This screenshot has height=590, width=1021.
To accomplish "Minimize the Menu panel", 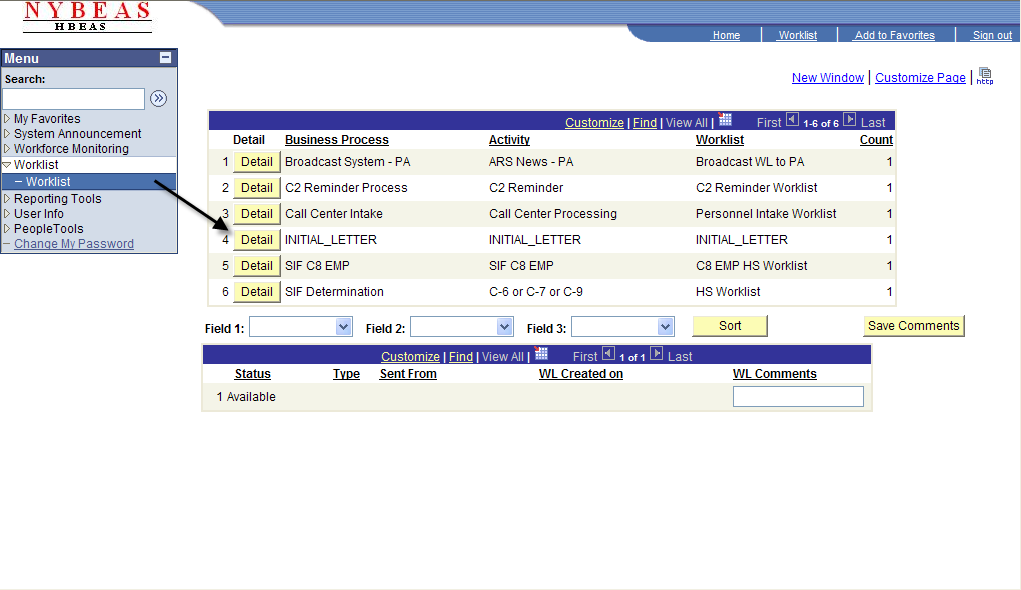I will 165,57.
